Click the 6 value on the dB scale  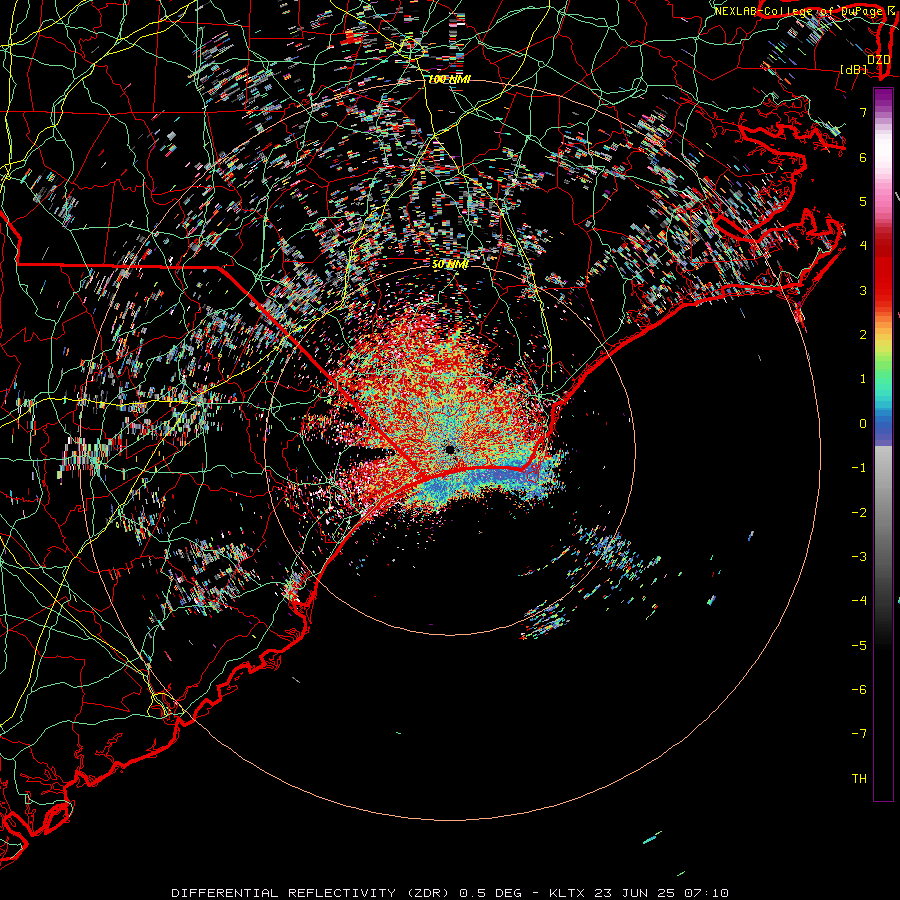click(863, 157)
